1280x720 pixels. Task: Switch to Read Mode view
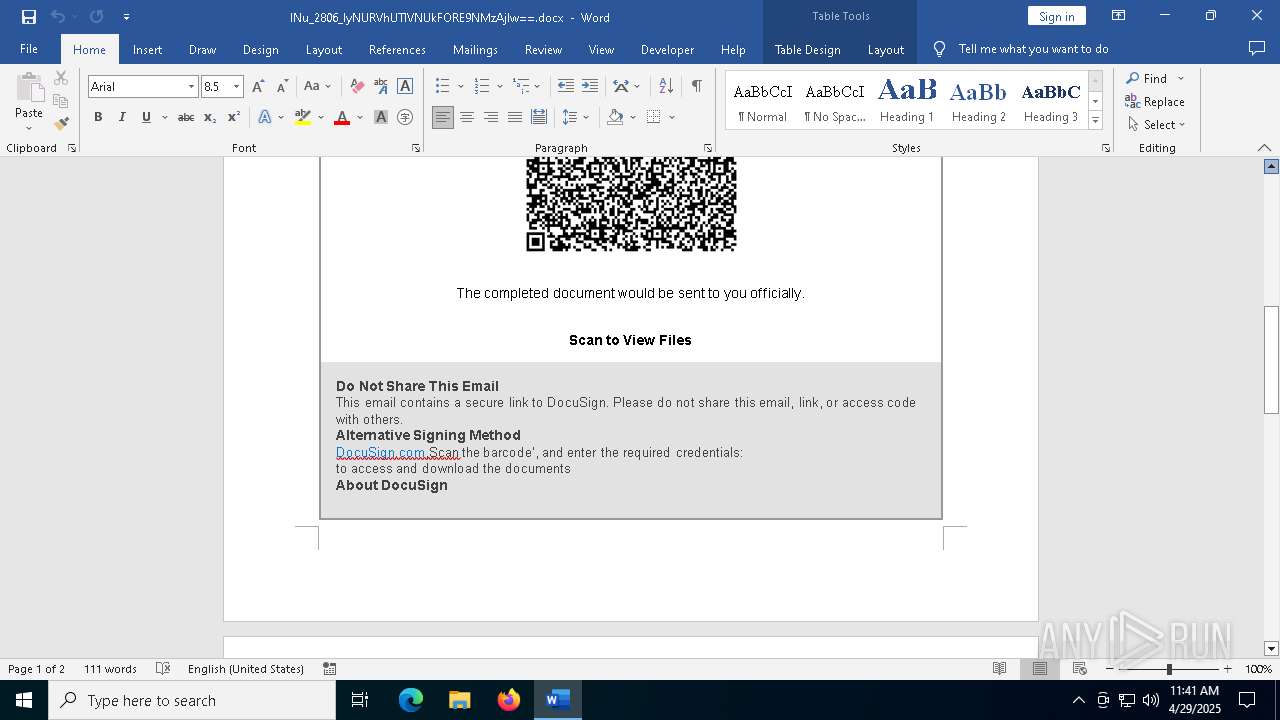[999, 669]
